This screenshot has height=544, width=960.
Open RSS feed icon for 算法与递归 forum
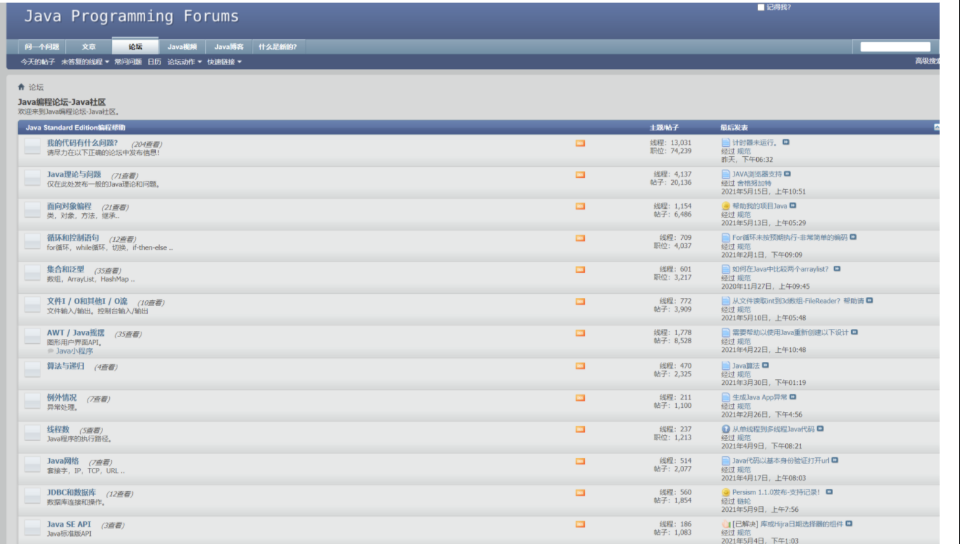coord(580,366)
